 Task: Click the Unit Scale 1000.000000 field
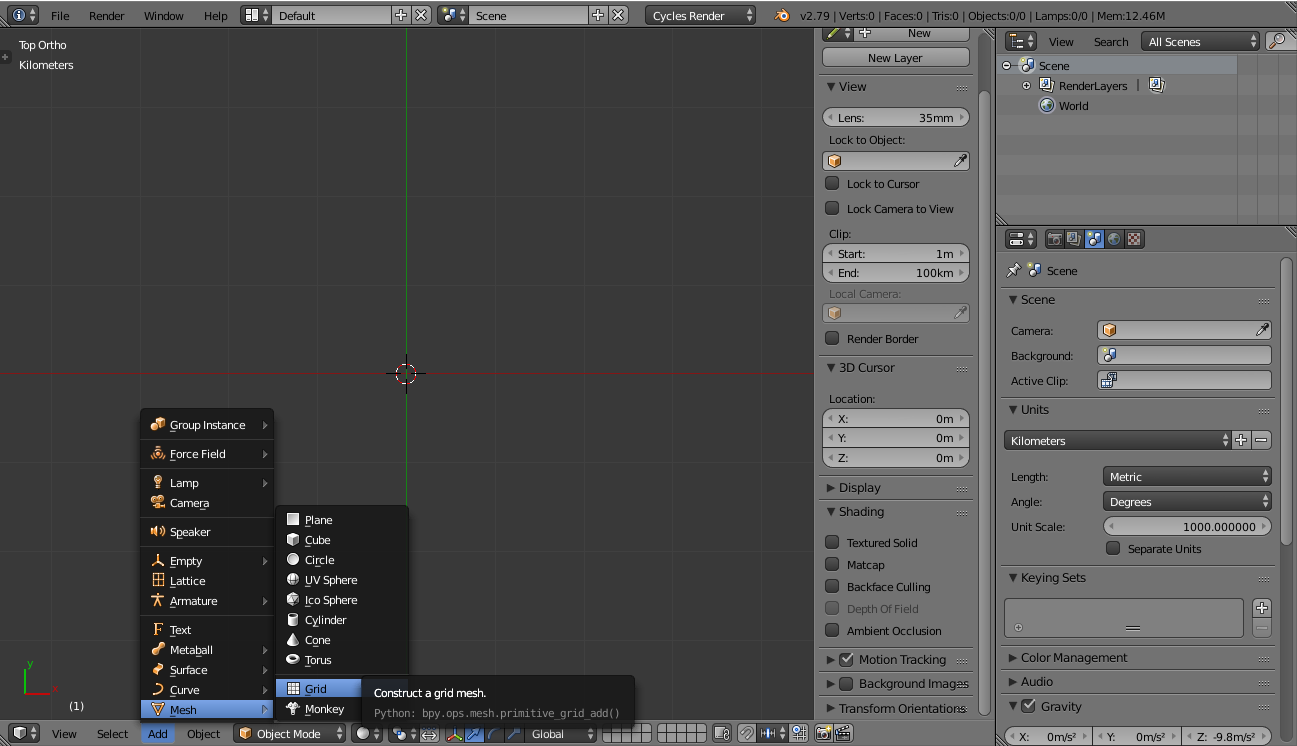[1187, 526]
